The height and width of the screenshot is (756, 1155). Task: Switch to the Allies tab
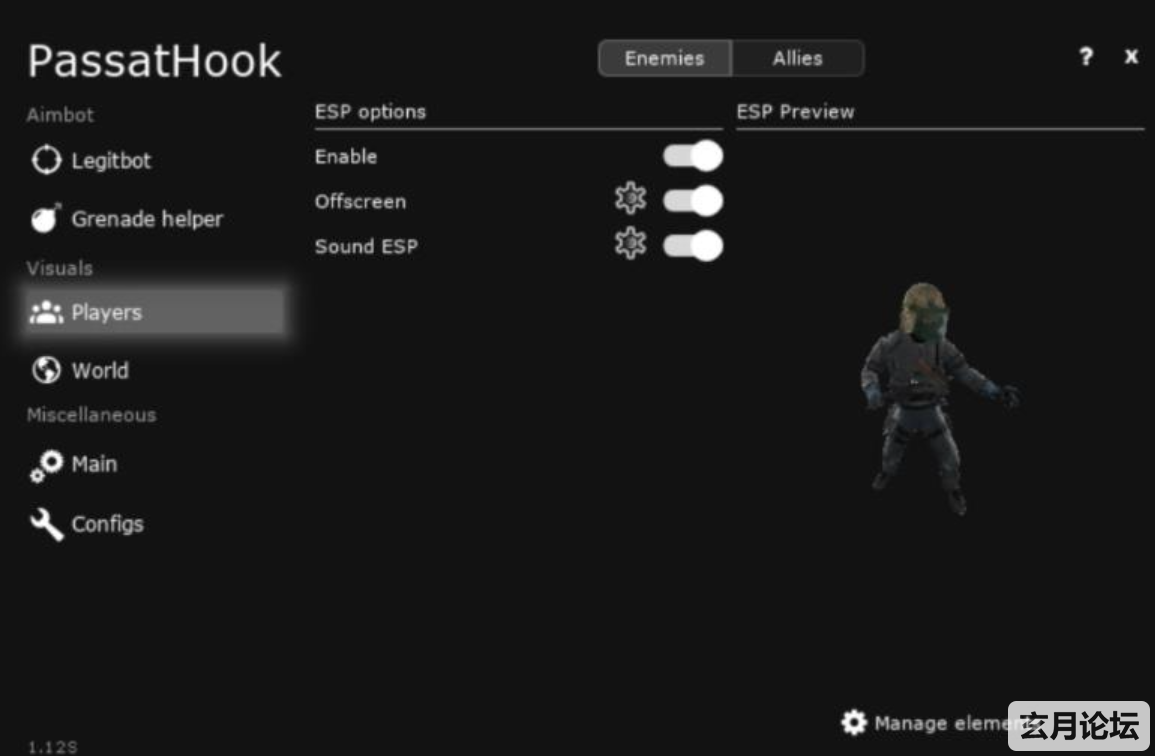coord(798,58)
